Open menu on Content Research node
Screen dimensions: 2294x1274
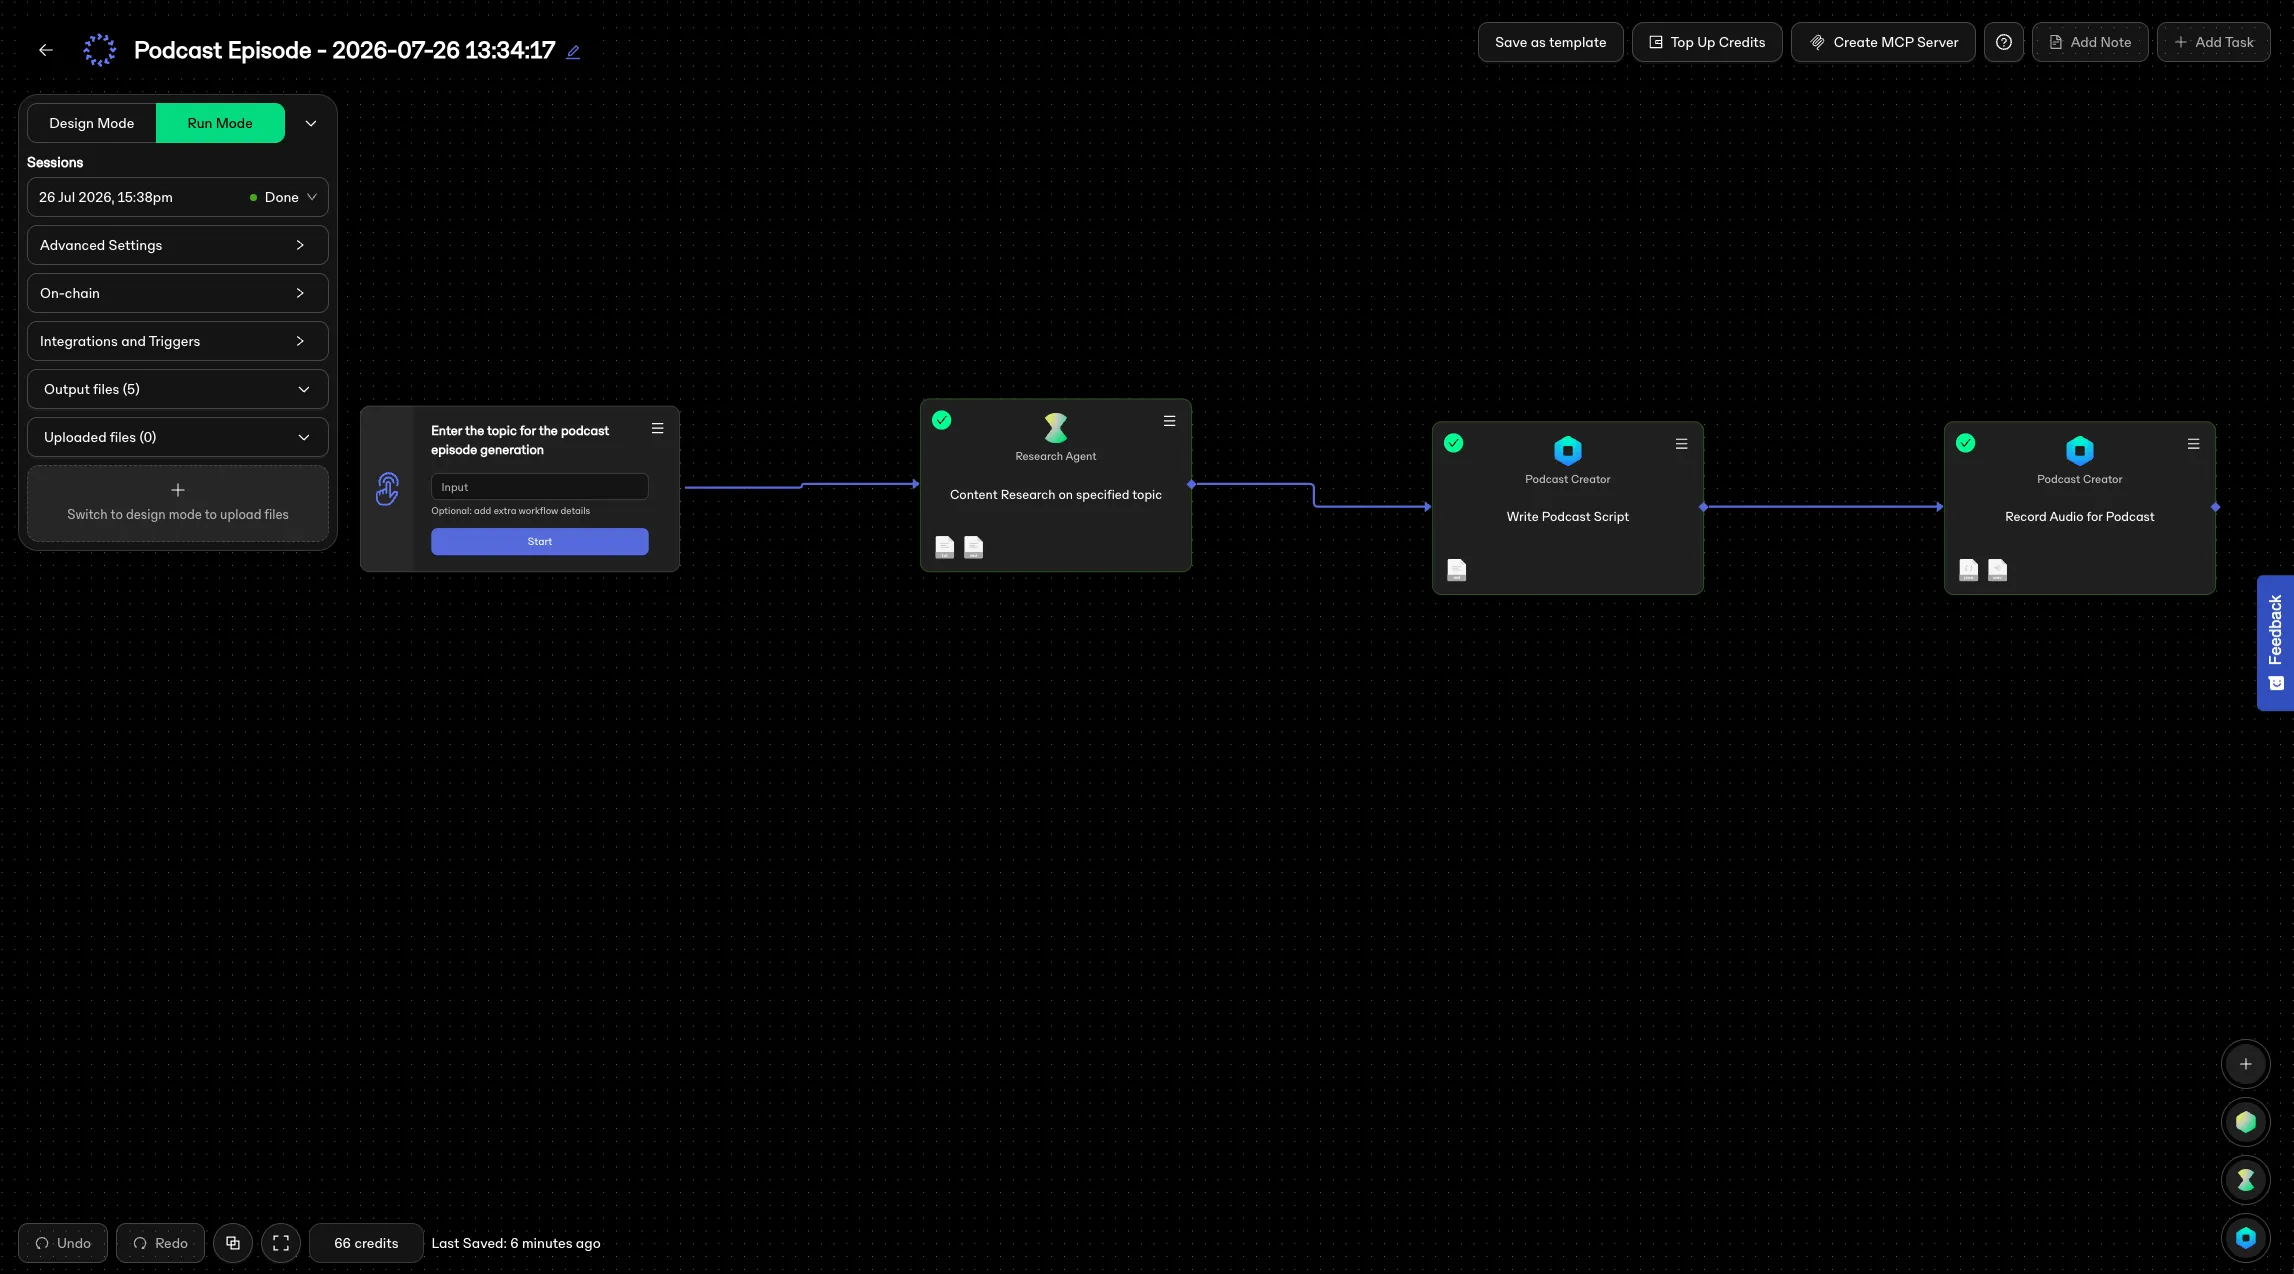tap(1170, 421)
